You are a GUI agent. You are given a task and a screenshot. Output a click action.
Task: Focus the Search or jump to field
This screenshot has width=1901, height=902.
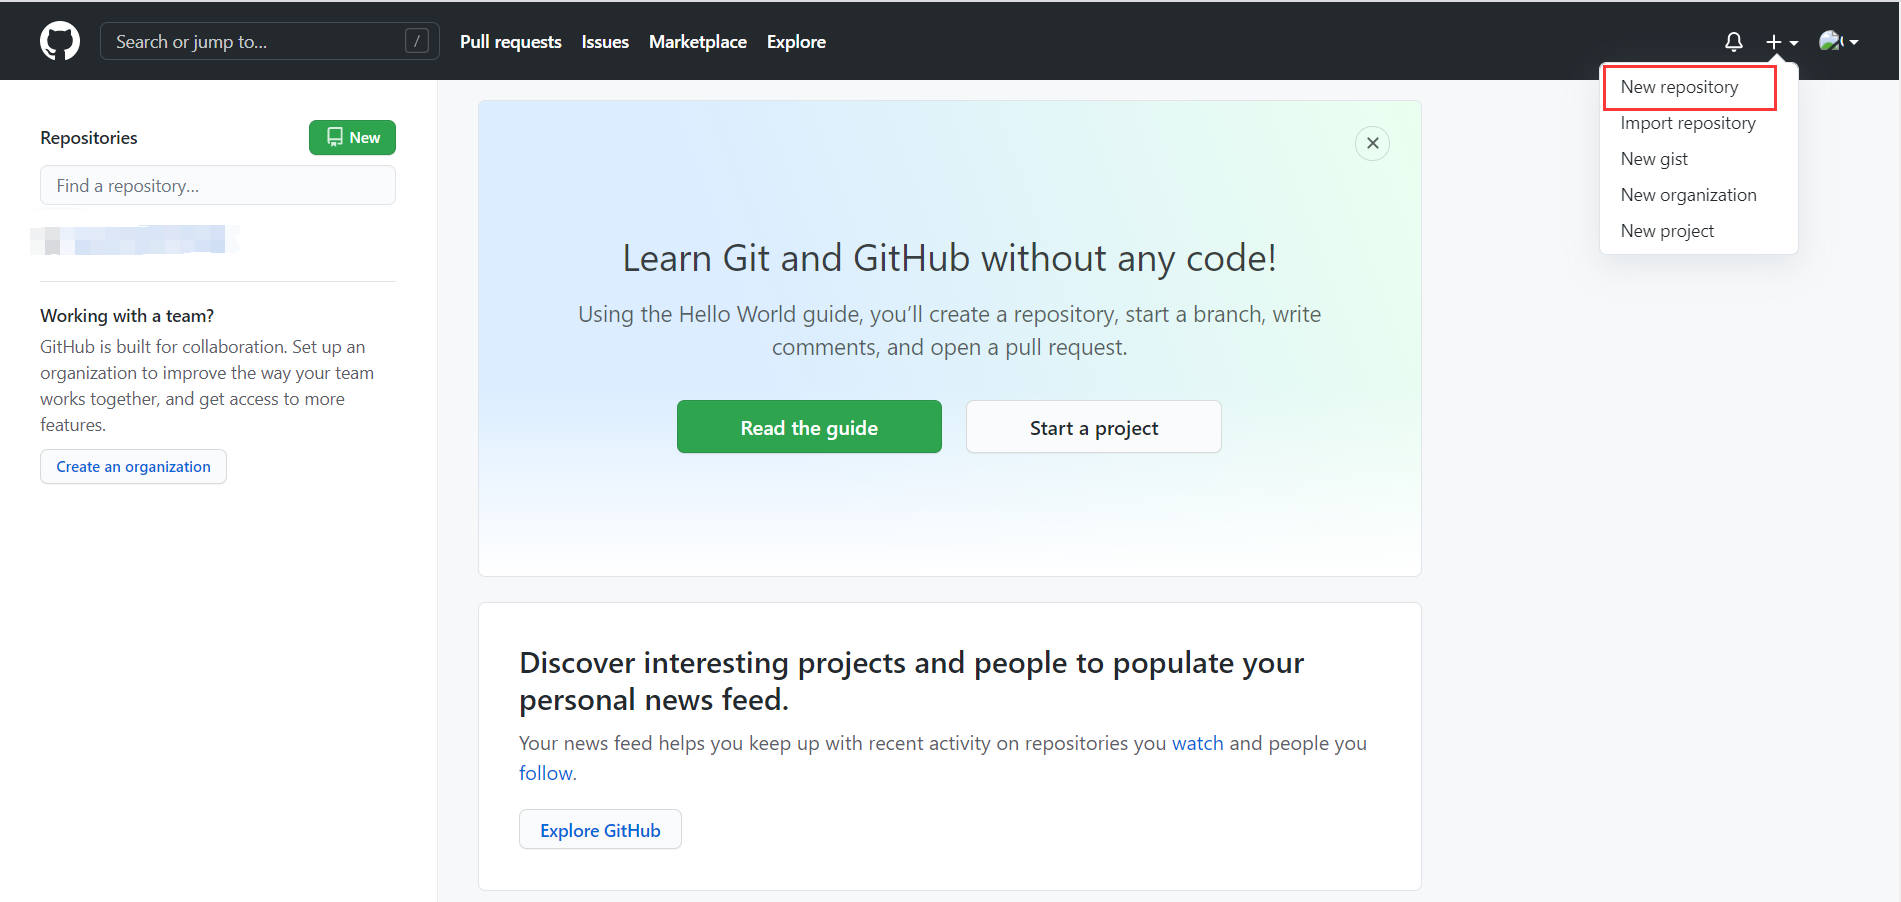[x=269, y=41]
